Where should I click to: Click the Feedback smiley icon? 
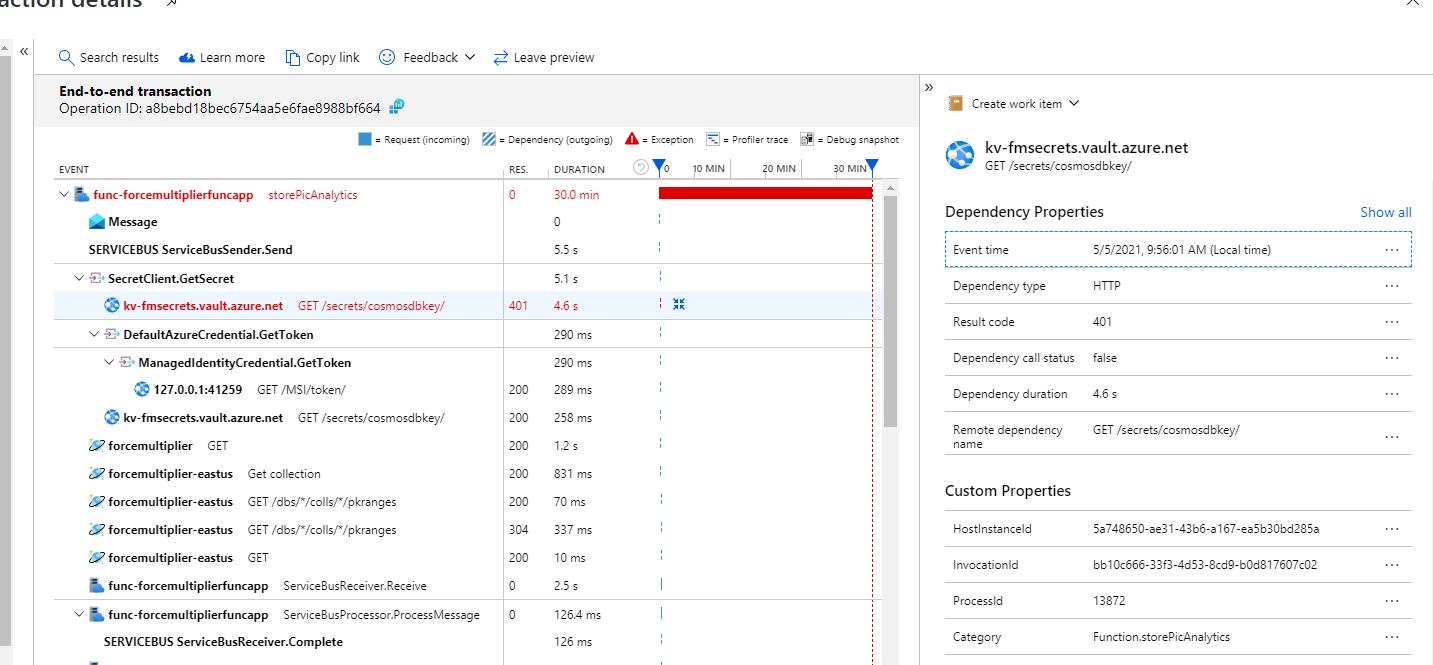[386, 57]
